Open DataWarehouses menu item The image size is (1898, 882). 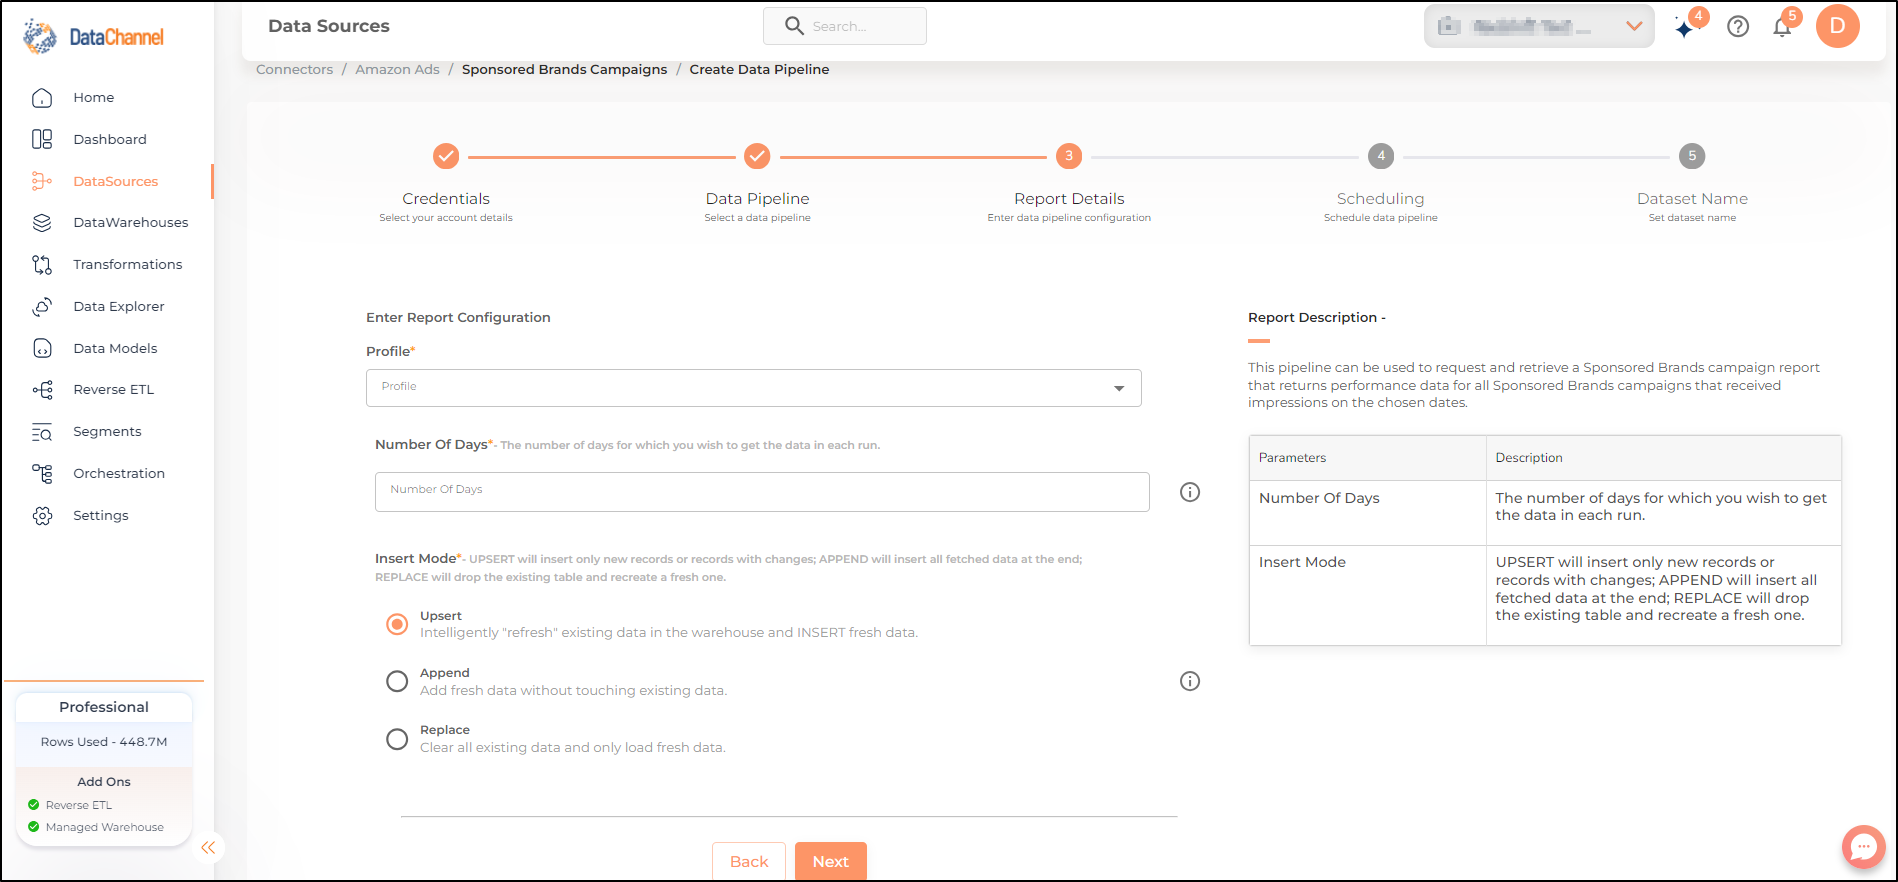[131, 222]
